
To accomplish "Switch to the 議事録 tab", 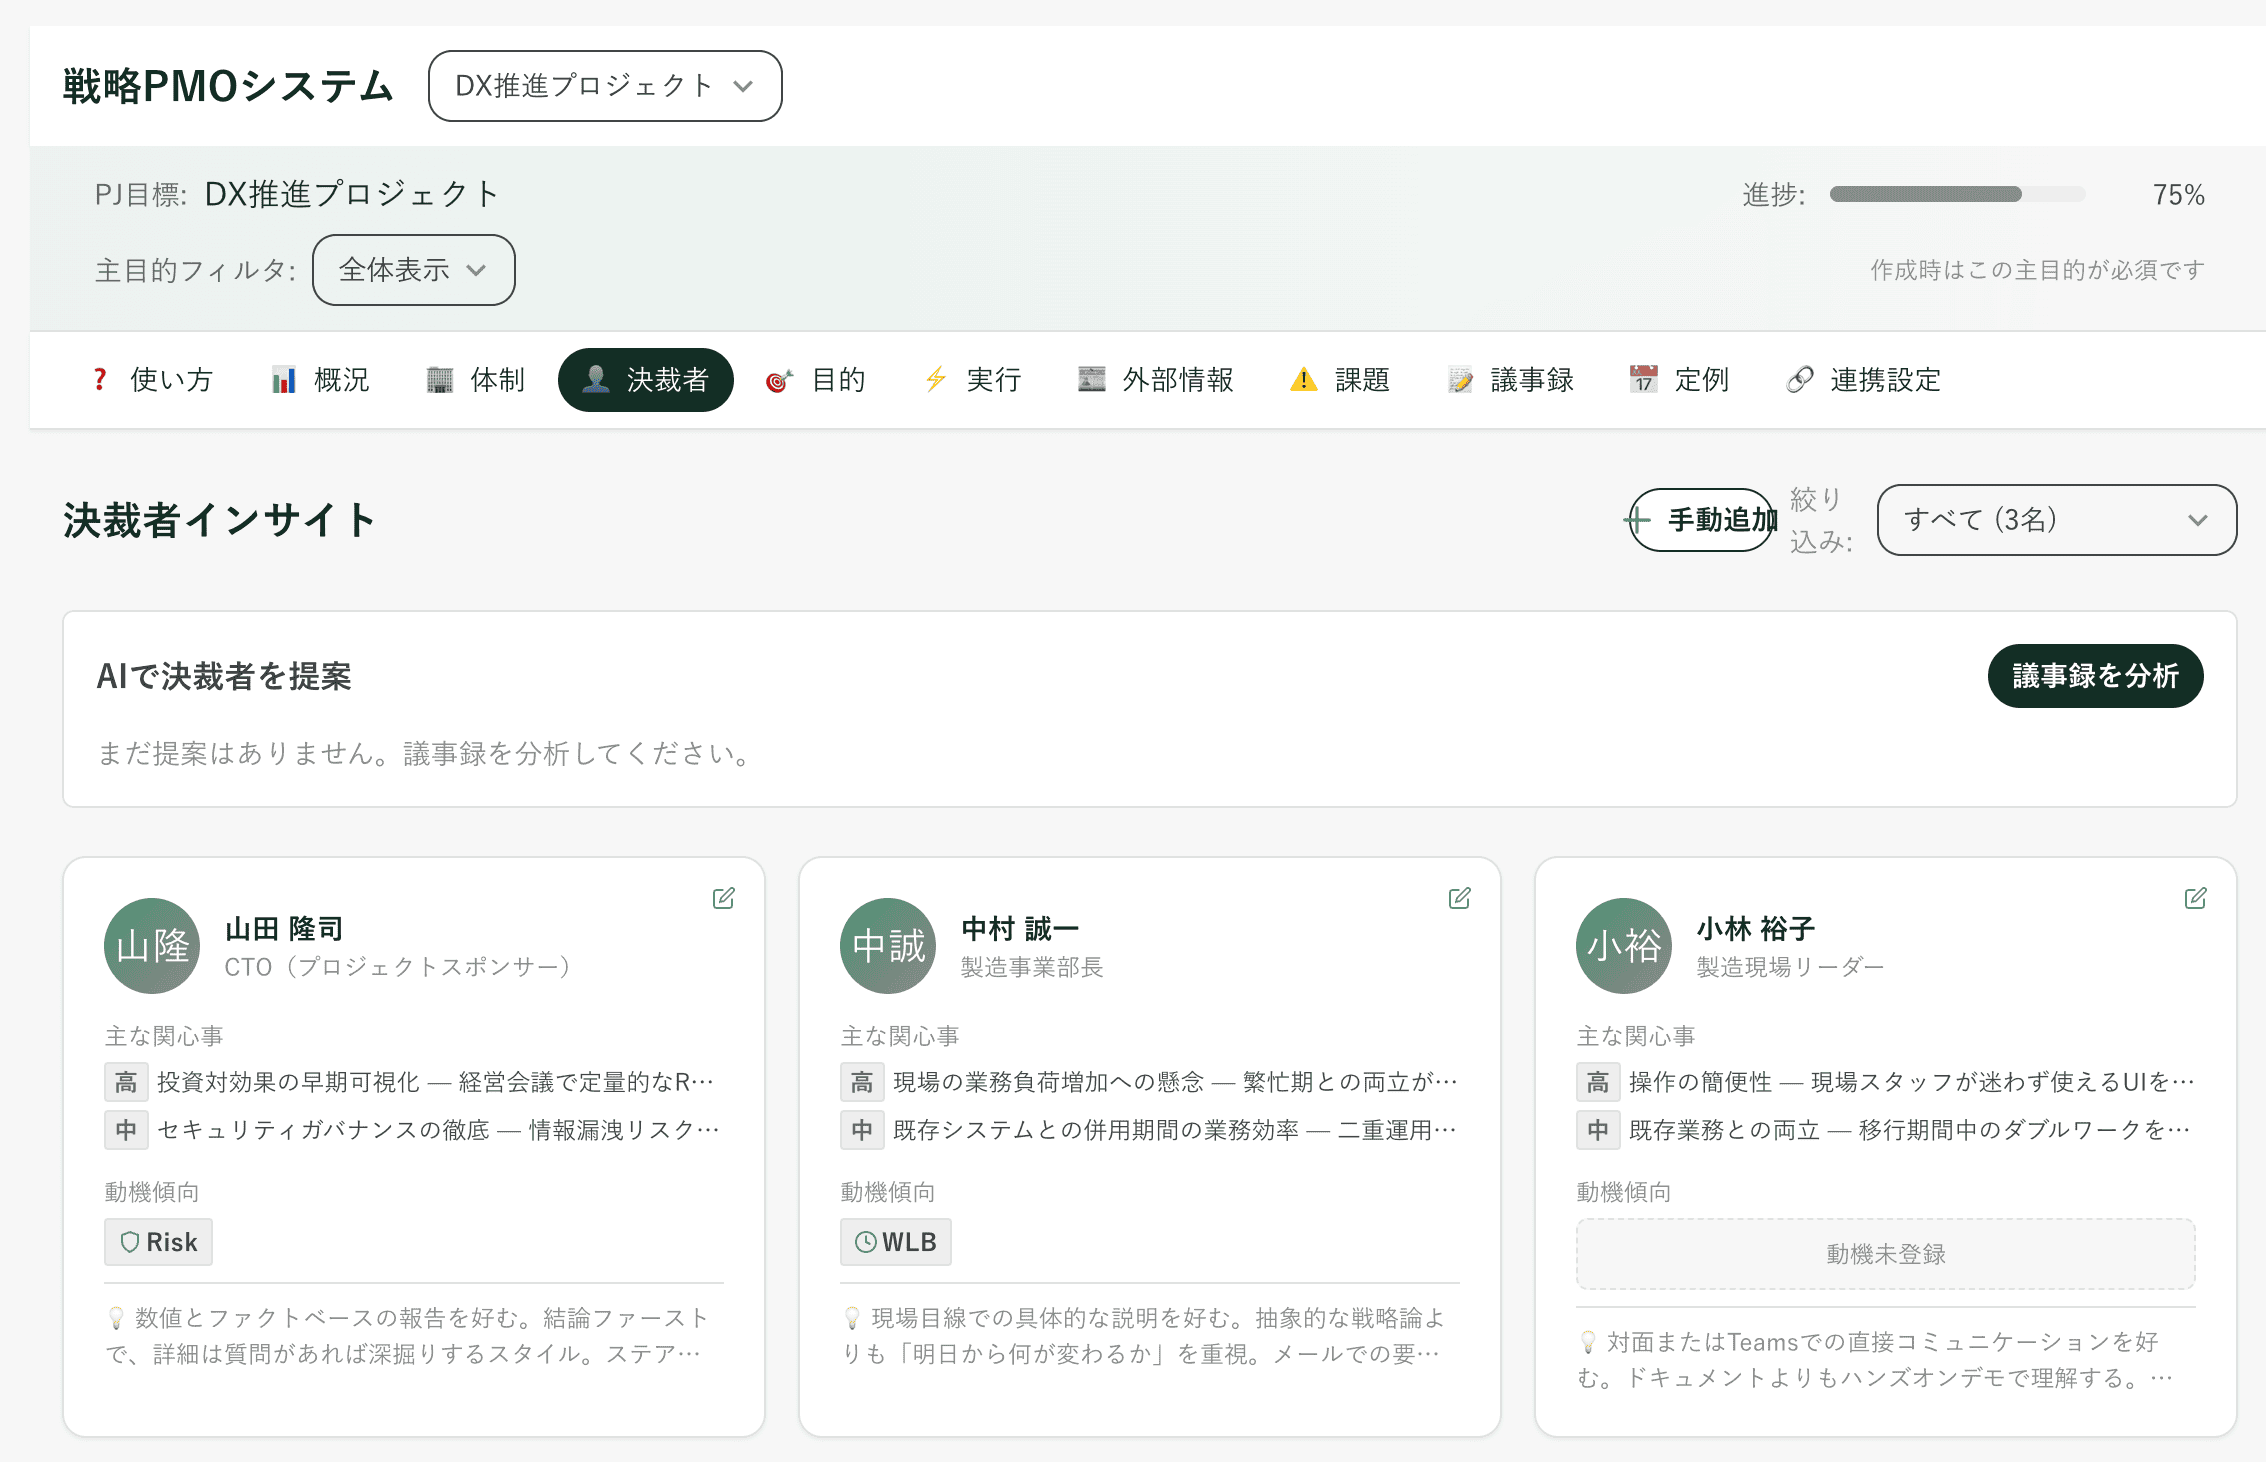I will point(1511,380).
